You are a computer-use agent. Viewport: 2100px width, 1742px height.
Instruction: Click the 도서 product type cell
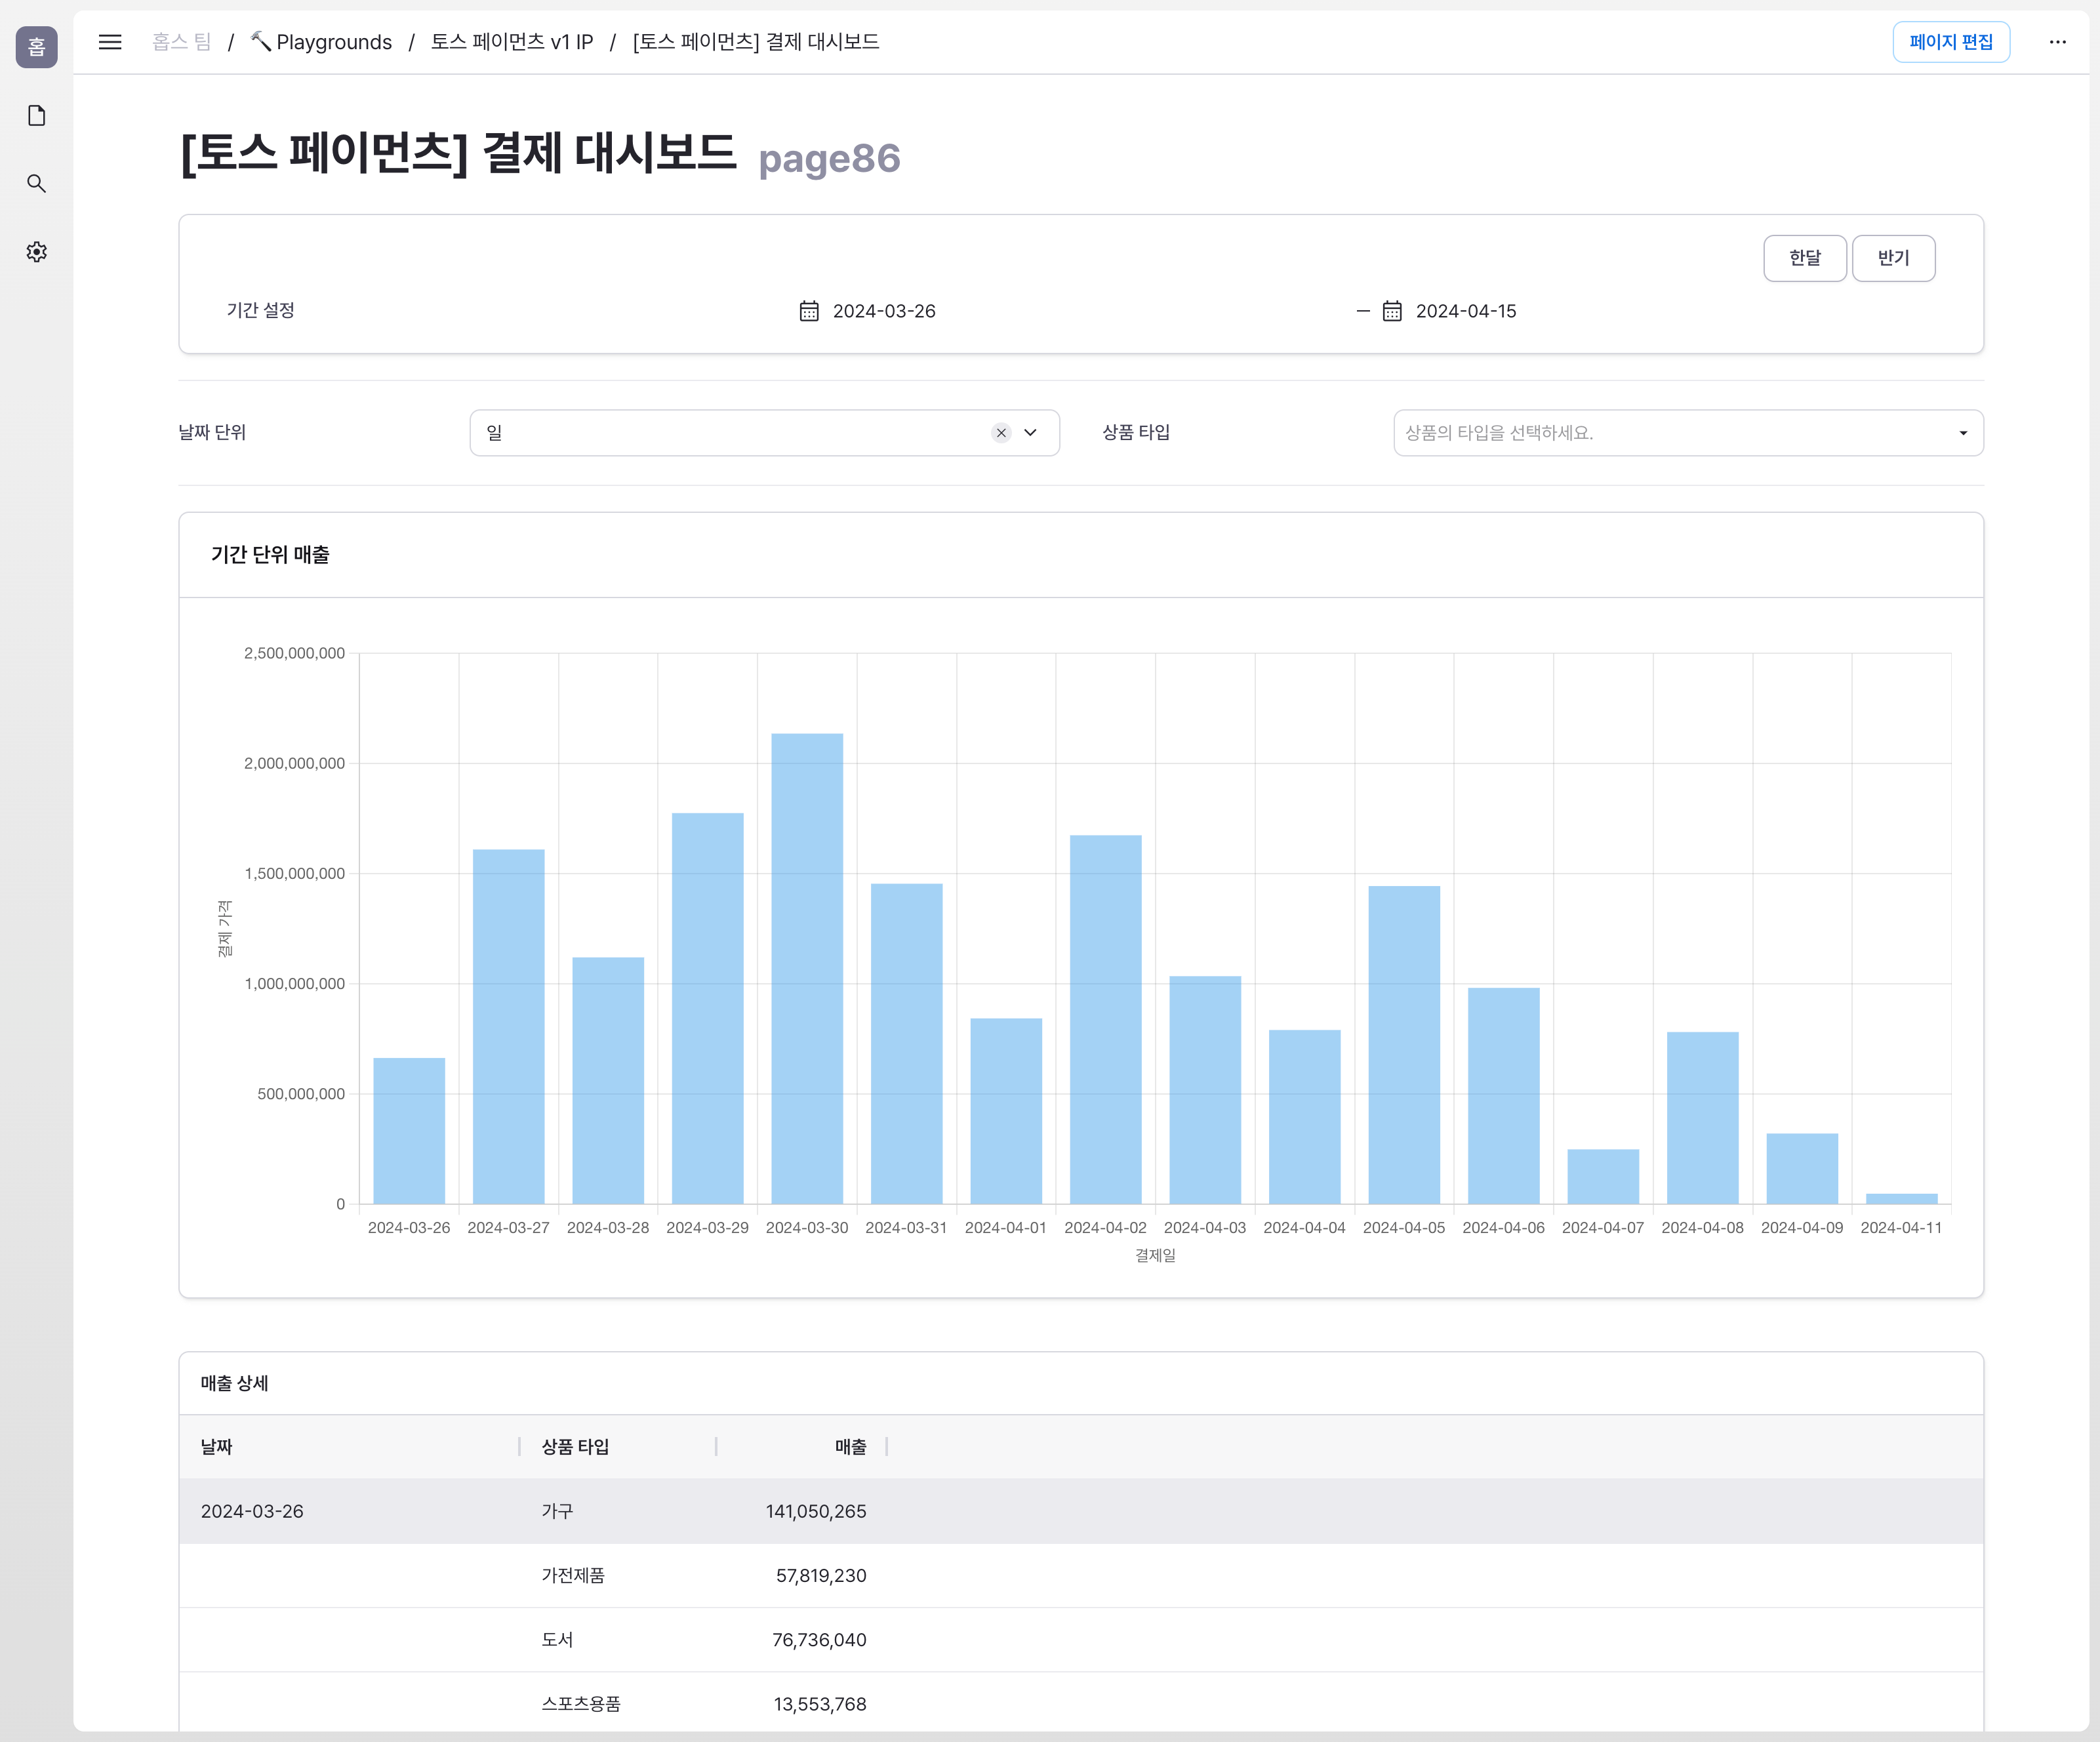coord(557,1639)
